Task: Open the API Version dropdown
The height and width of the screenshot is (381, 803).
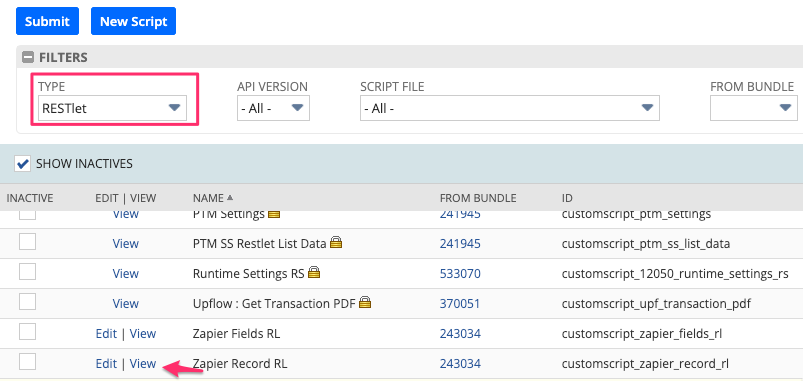Action: [x=273, y=108]
